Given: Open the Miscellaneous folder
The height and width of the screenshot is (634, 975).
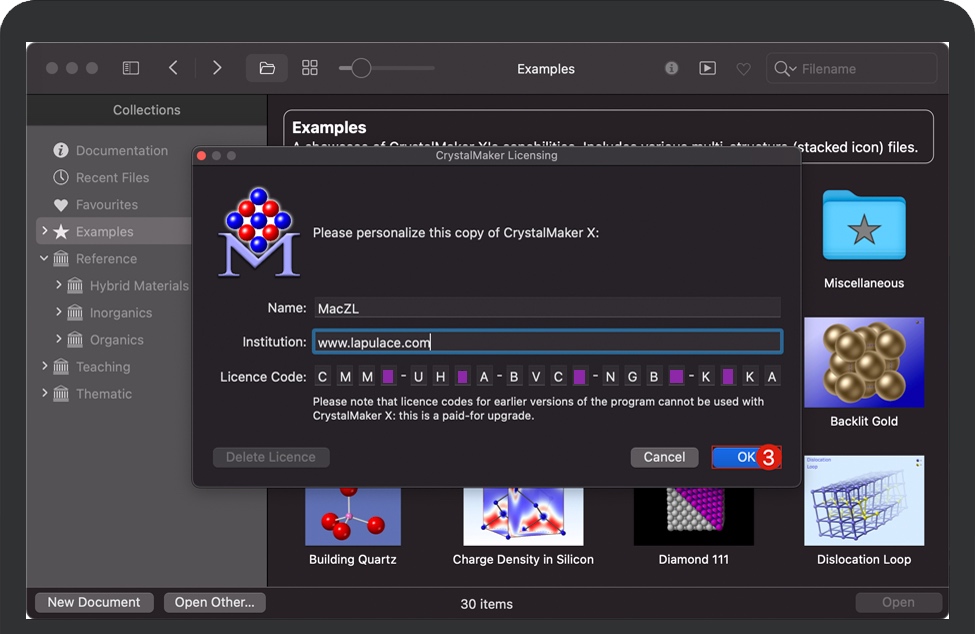Looking at the screenshot, I should (x=864, y=225).
